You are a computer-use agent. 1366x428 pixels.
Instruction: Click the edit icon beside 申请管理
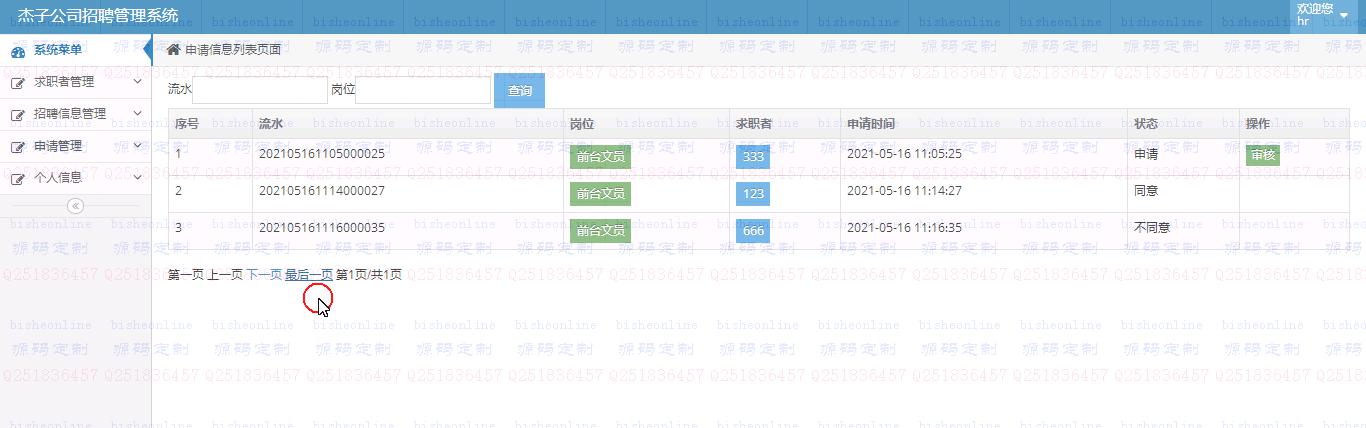pyautogui.click(x=18, y=147)
